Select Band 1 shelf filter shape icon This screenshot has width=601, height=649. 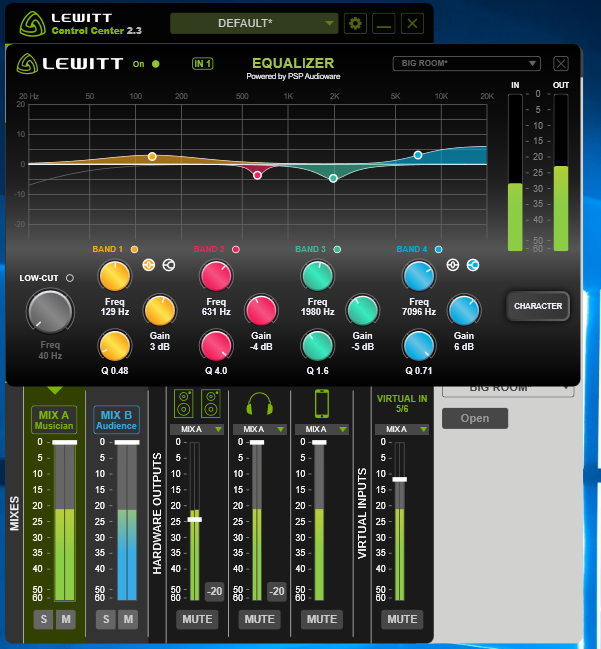tap(168, 265)
